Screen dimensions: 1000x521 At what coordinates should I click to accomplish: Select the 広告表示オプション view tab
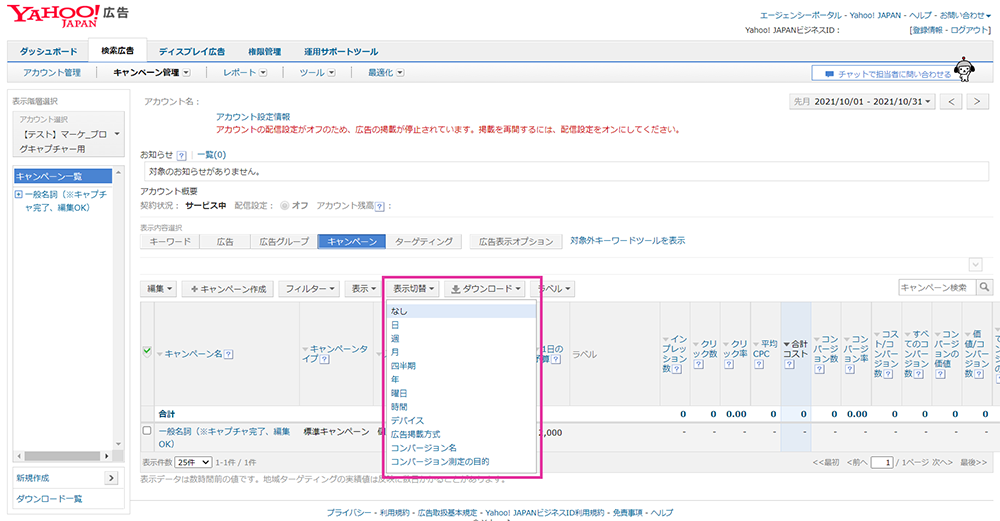pos(516,242)
